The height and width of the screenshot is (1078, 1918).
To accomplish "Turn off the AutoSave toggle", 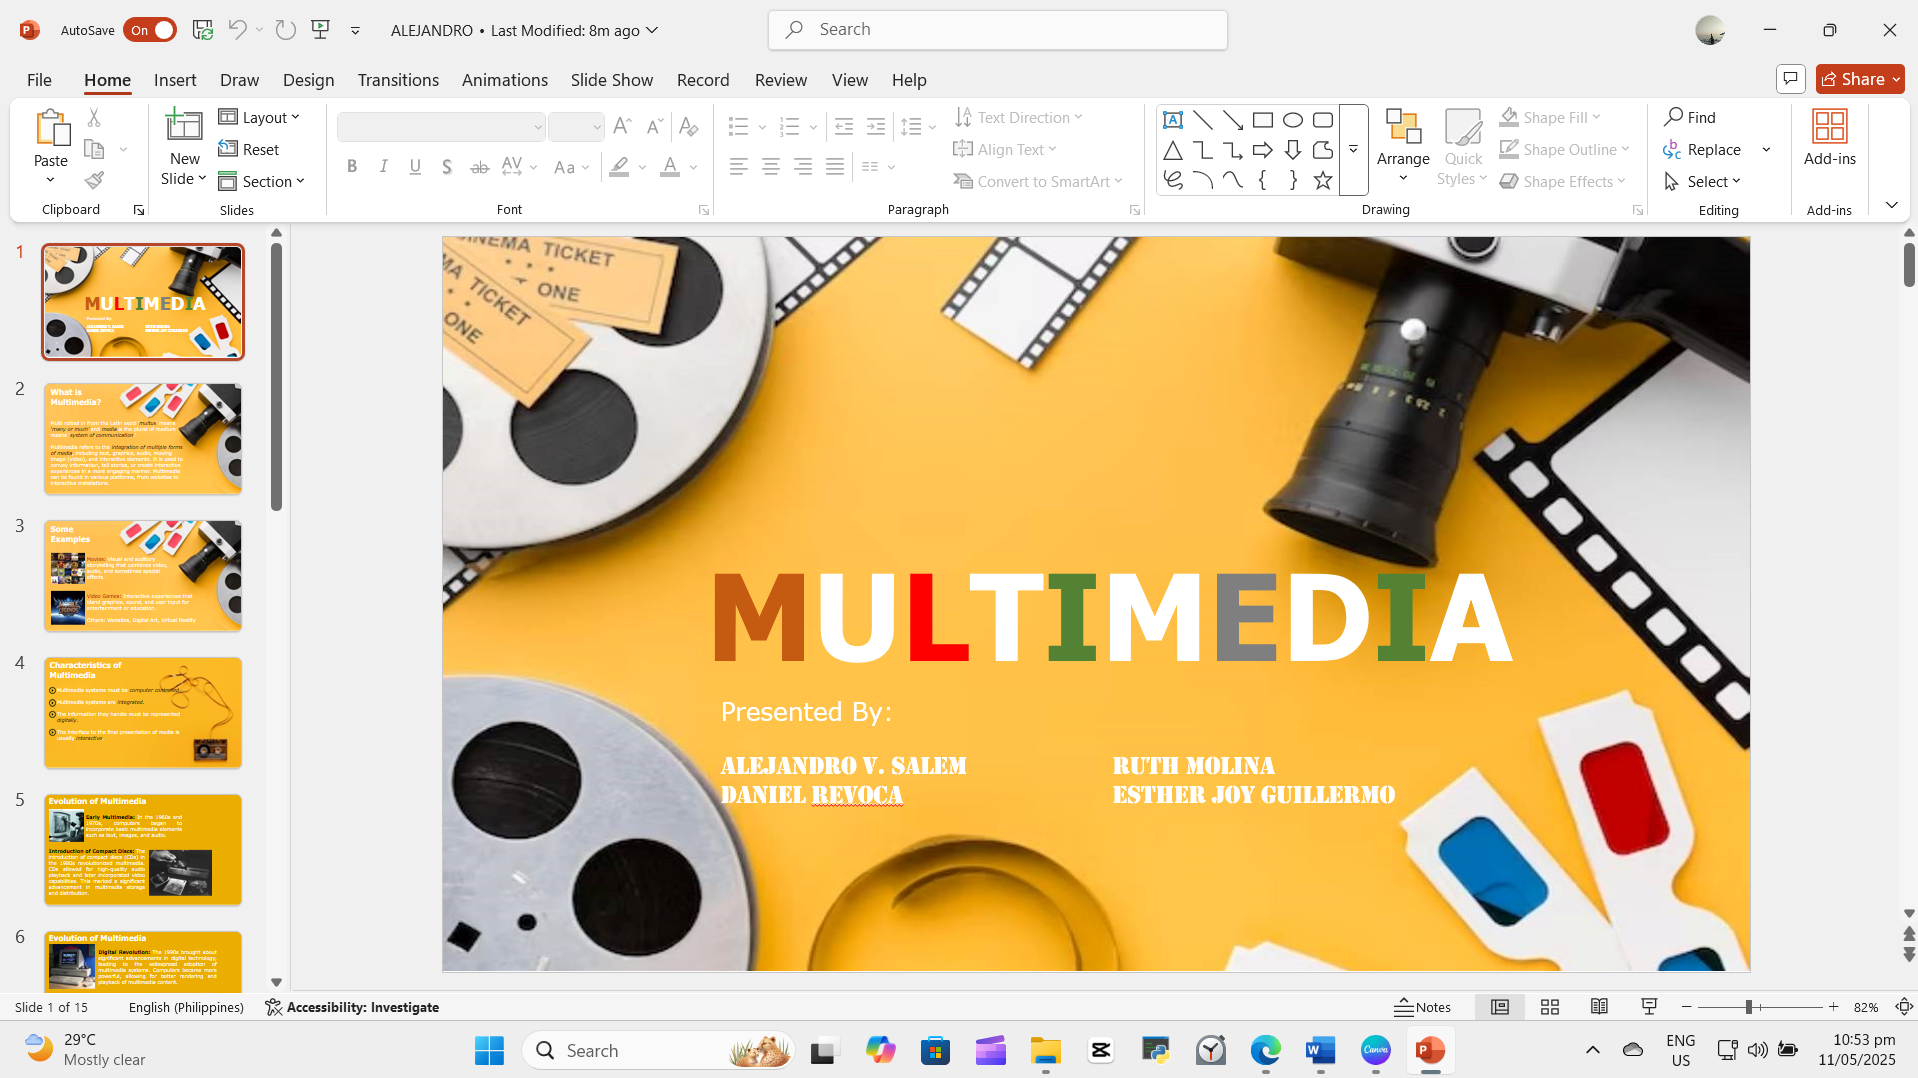I will tap(150, 30).
